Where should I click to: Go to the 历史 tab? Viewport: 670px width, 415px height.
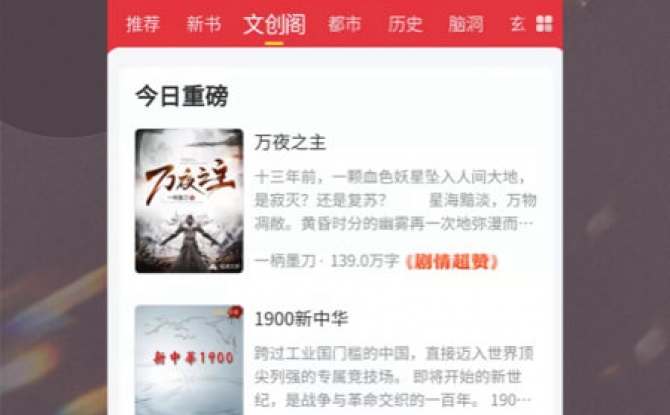[x=405, y=24]
